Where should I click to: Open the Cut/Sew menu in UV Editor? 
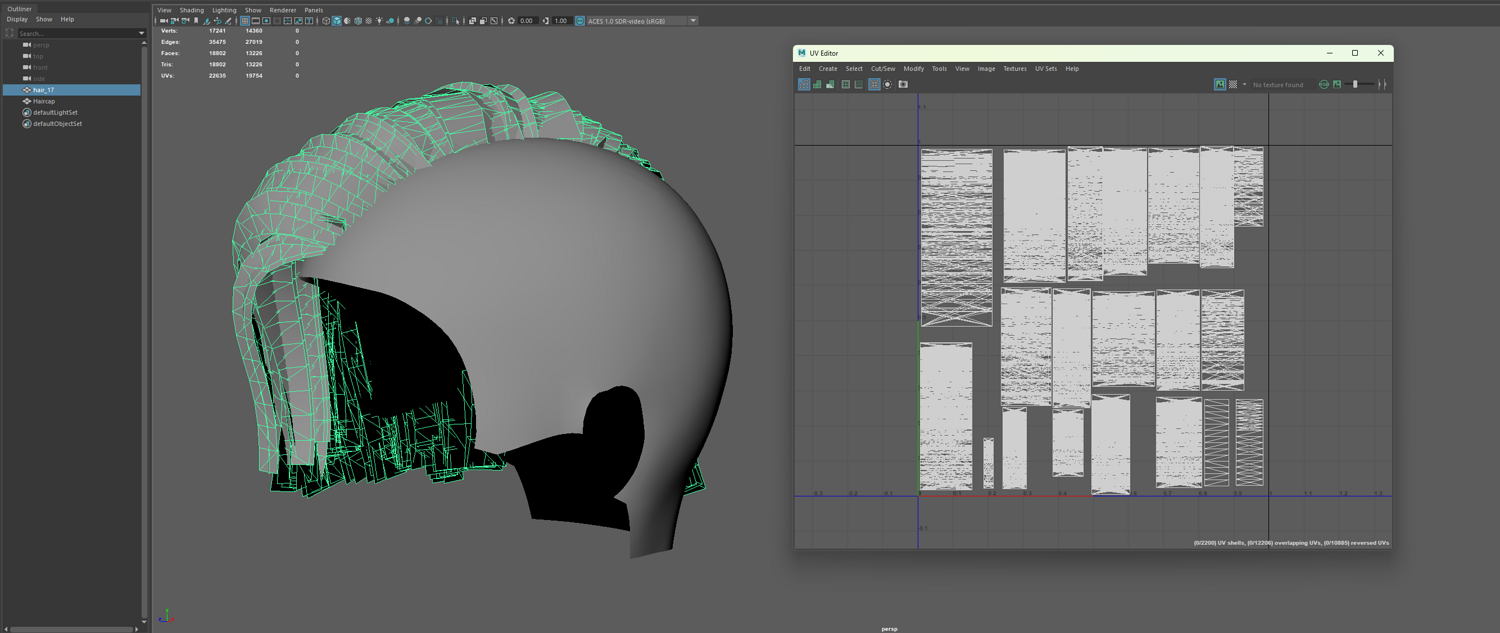(x=883, y=69)
